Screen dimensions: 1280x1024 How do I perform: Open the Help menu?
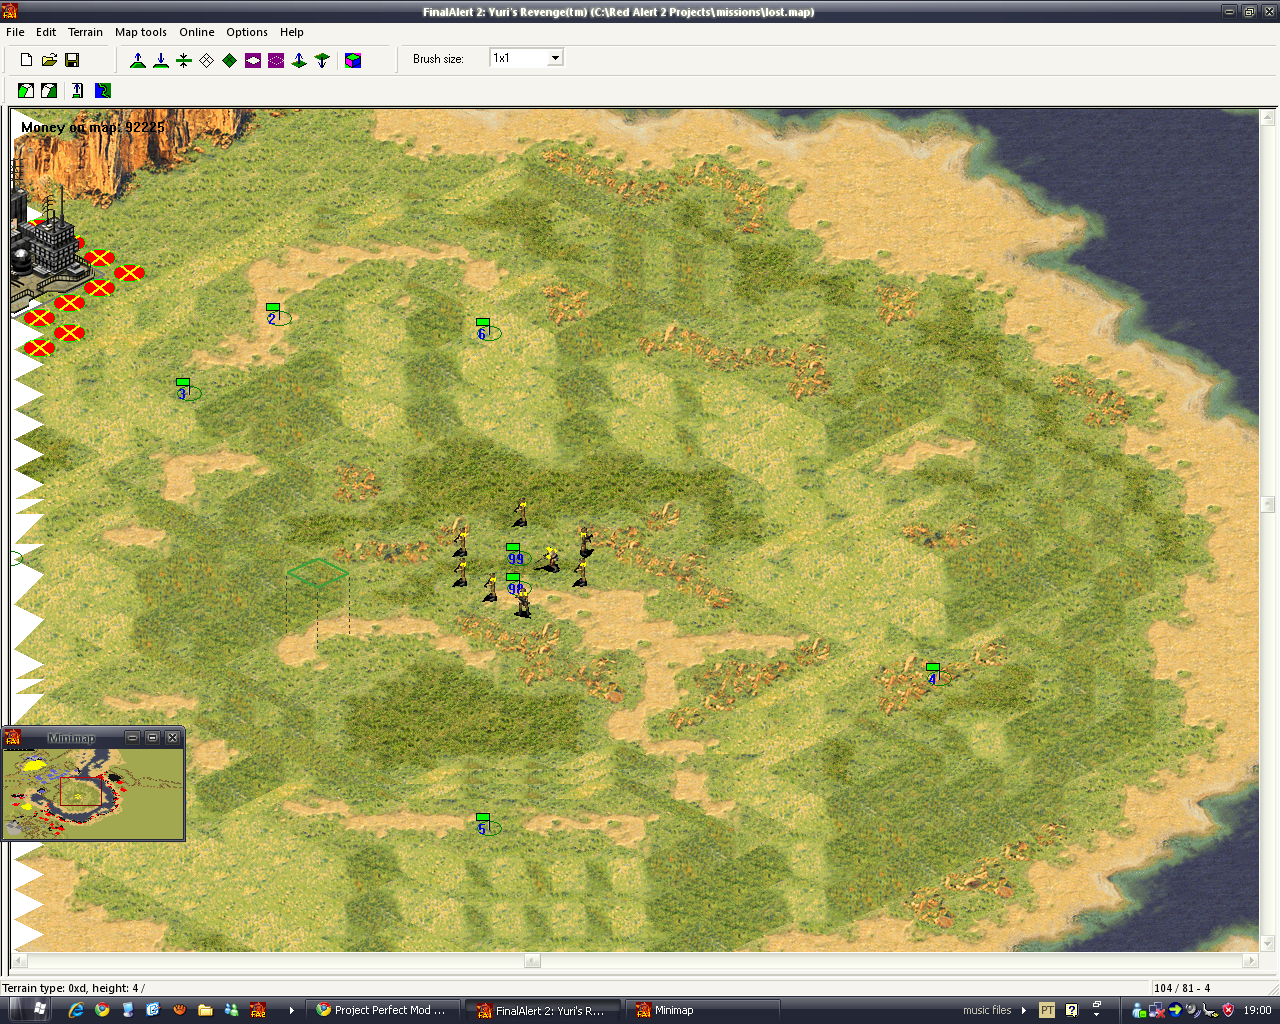point(292,32)
